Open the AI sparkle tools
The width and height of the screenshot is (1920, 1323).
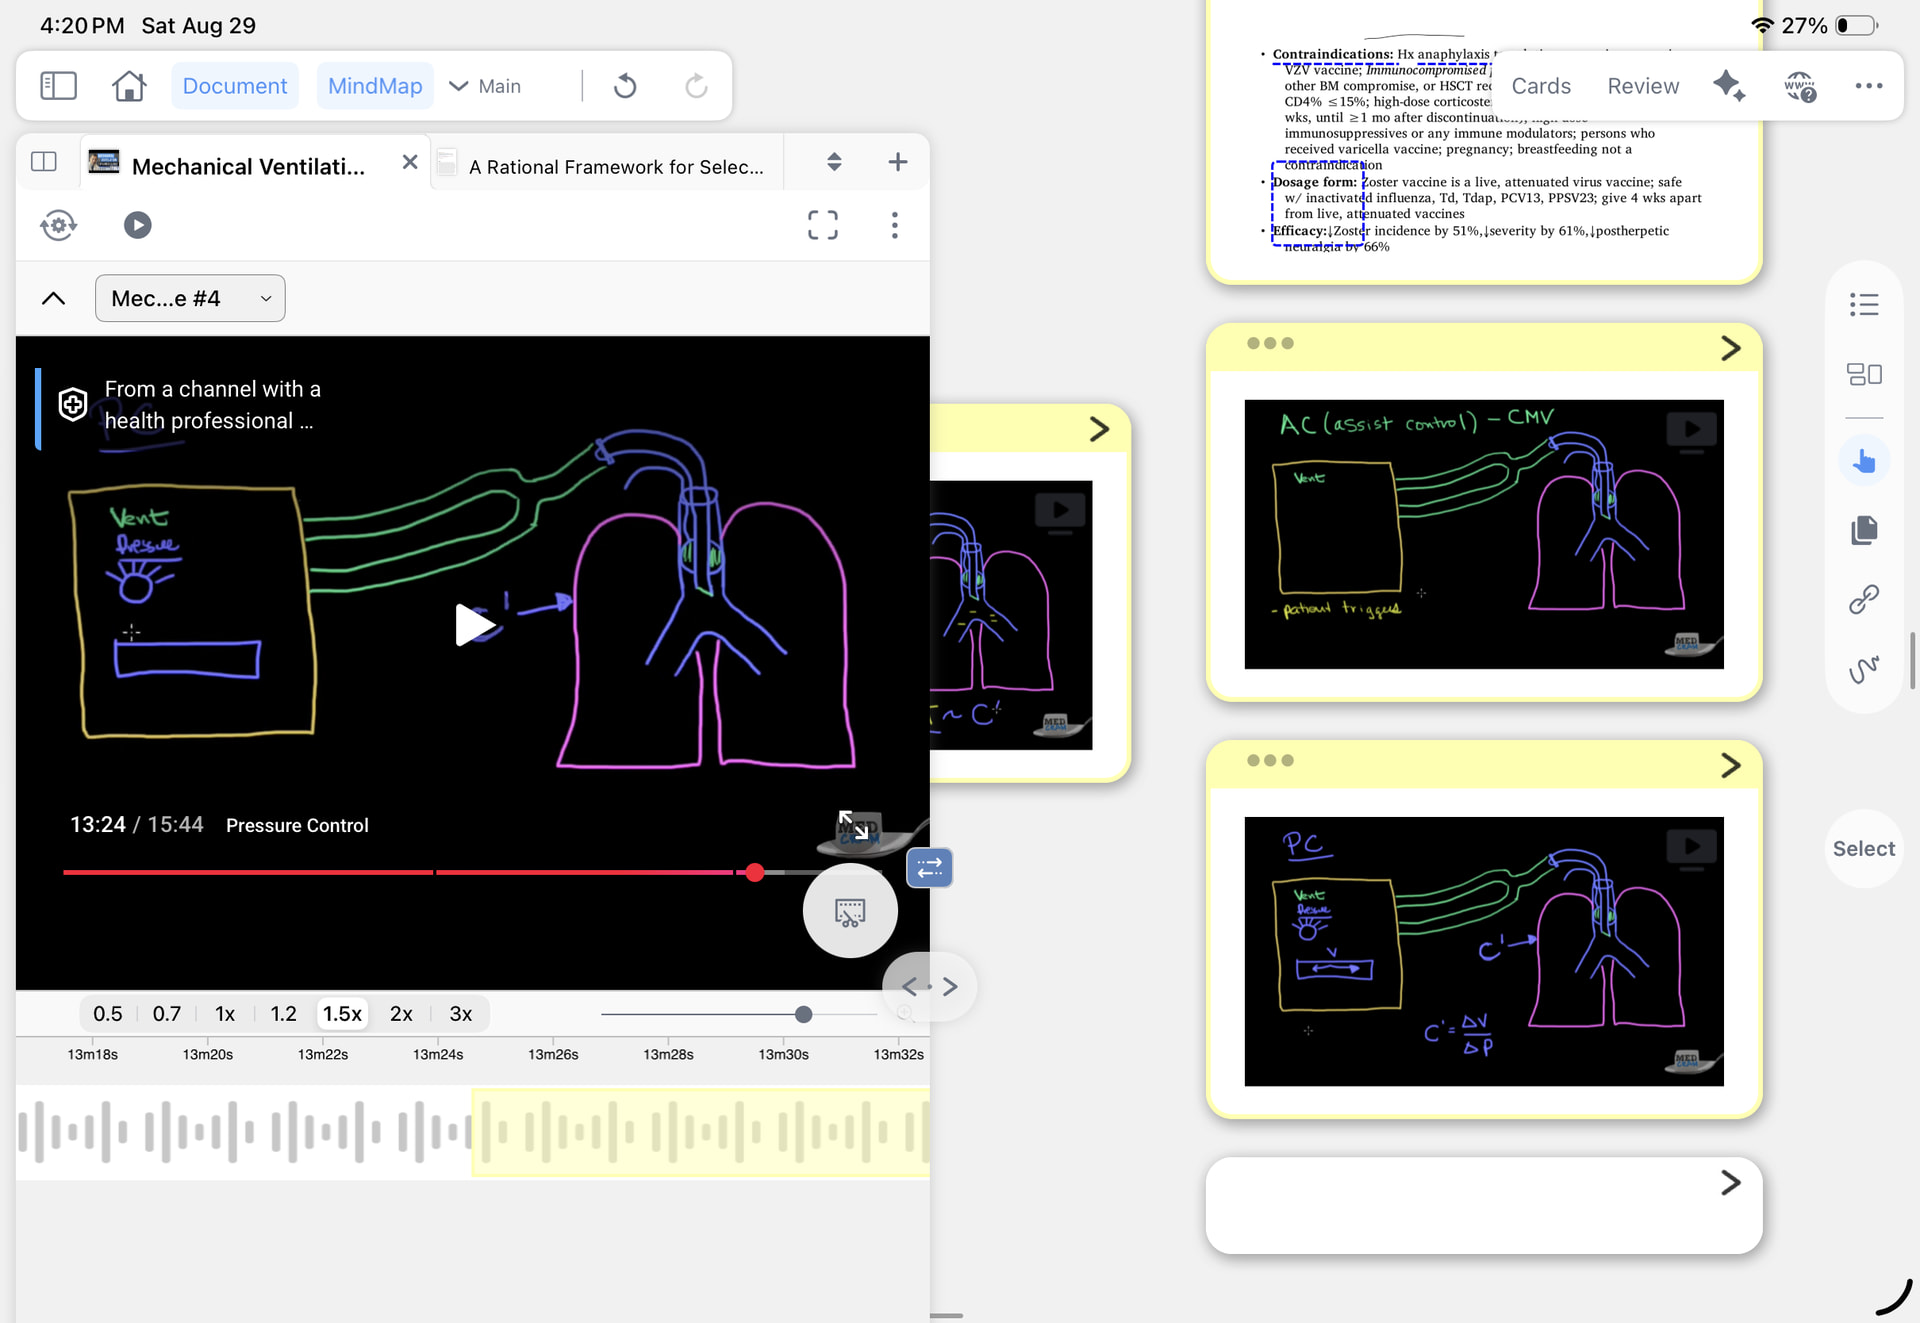[1729, 86]
